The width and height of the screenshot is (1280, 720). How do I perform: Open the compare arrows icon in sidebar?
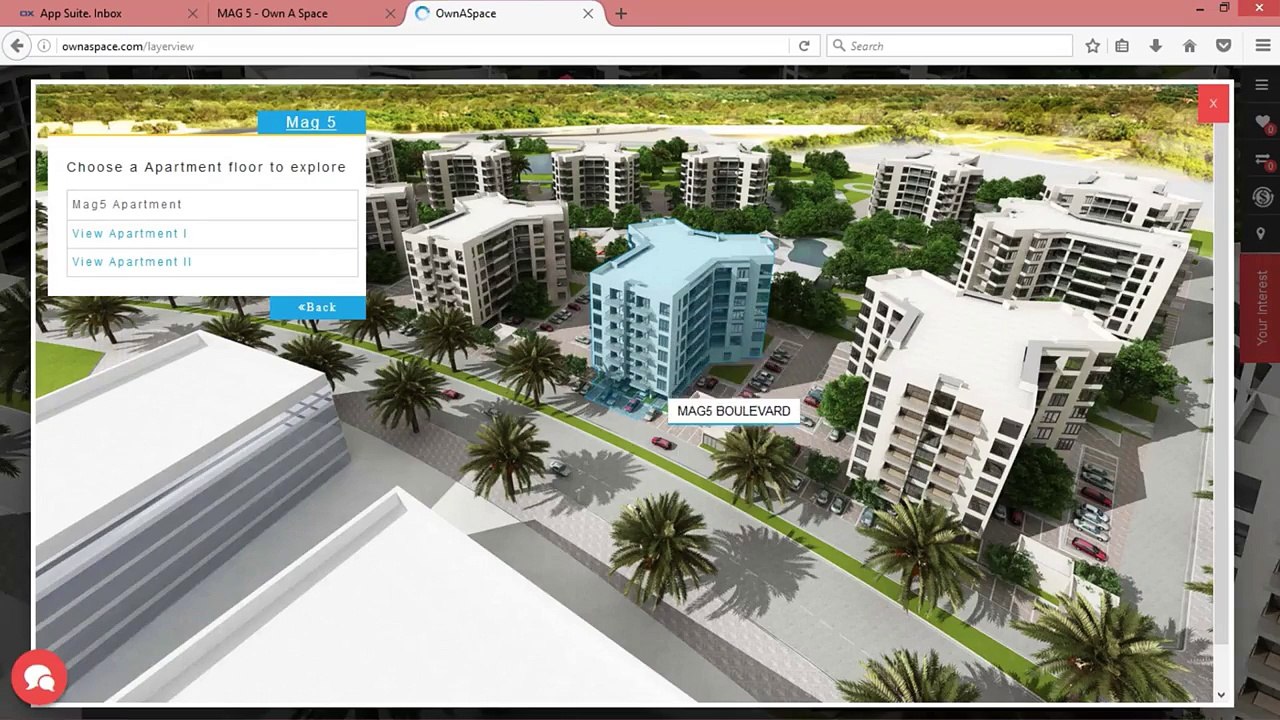[1262, 160]
